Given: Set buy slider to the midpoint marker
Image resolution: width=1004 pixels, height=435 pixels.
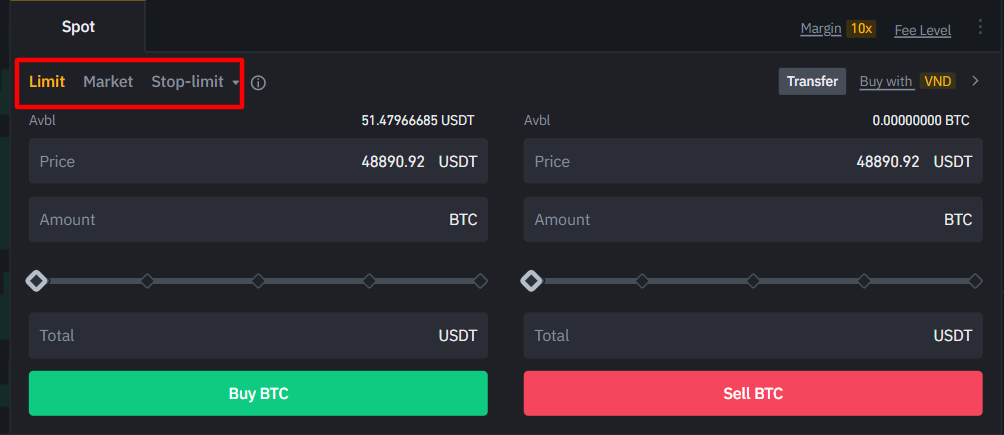Looking at the screenshot, I should click(x=258, y=281).
